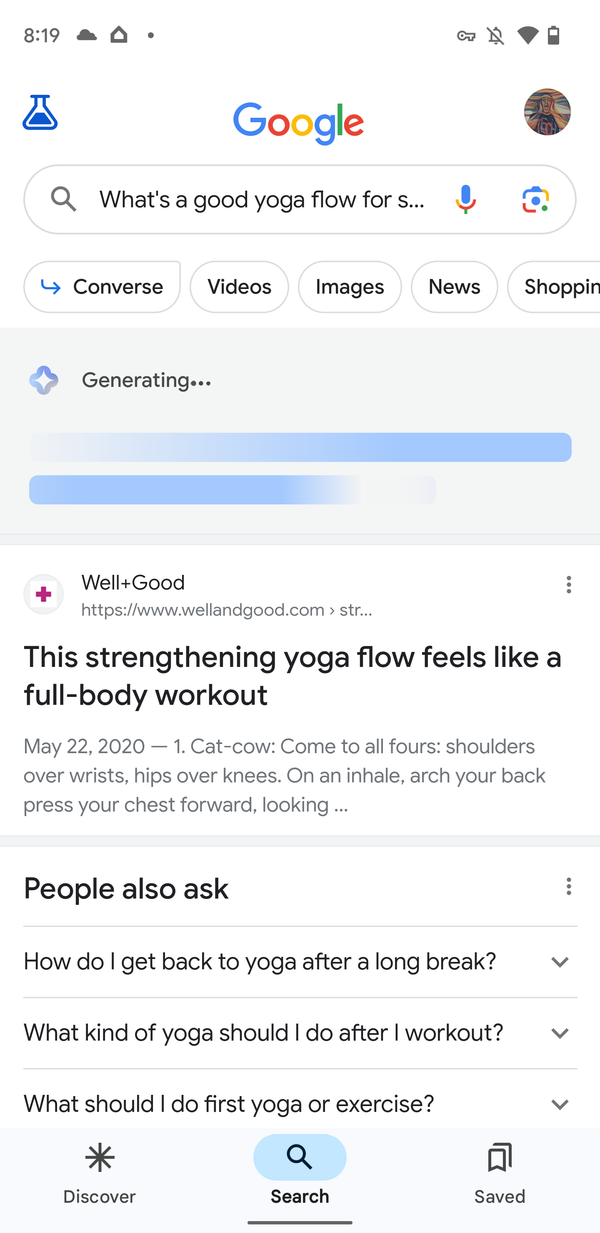The height and width of the screenshot is (1233, 600).
Task: Tap the Well+Good site favicon
Action: pyautogui.click(x=43, y=595)
